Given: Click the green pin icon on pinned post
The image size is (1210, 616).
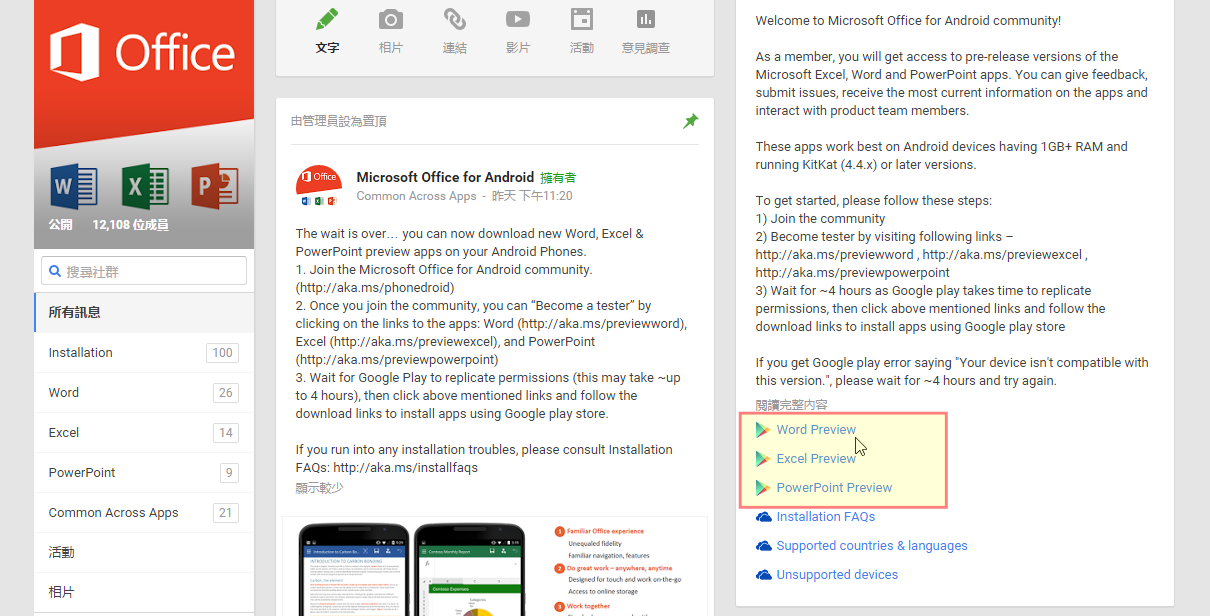Looking at the screenshot, I should pyautogui.click(x=690, y=121).
